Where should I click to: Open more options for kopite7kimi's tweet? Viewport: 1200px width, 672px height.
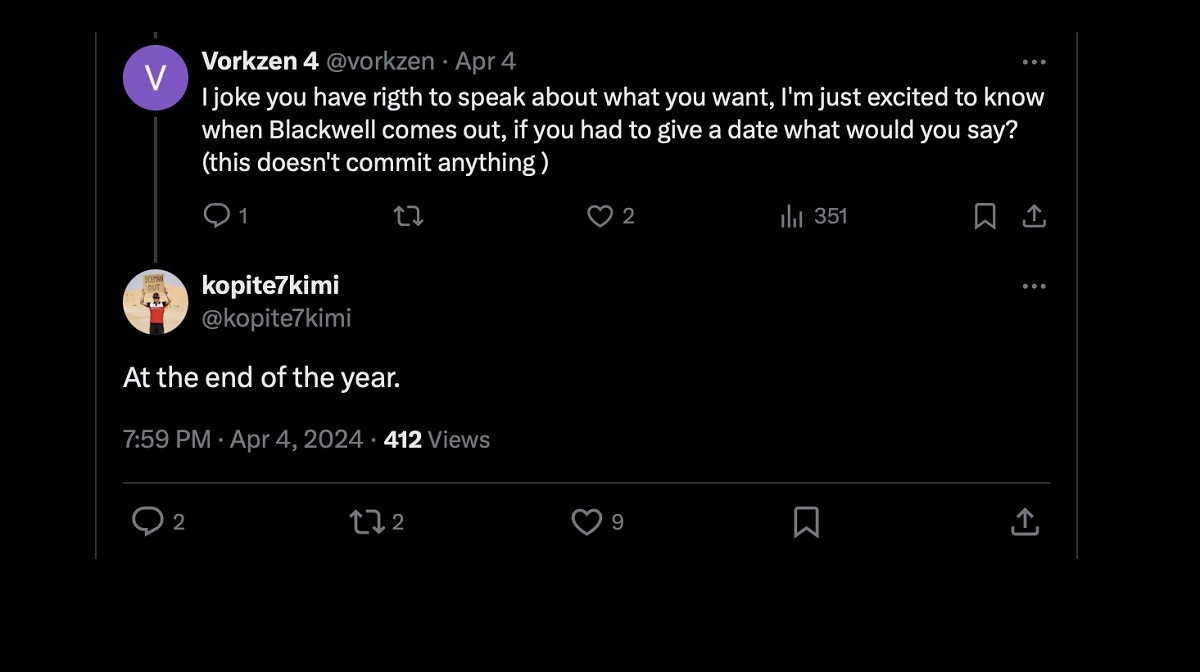click(1034, 287)
